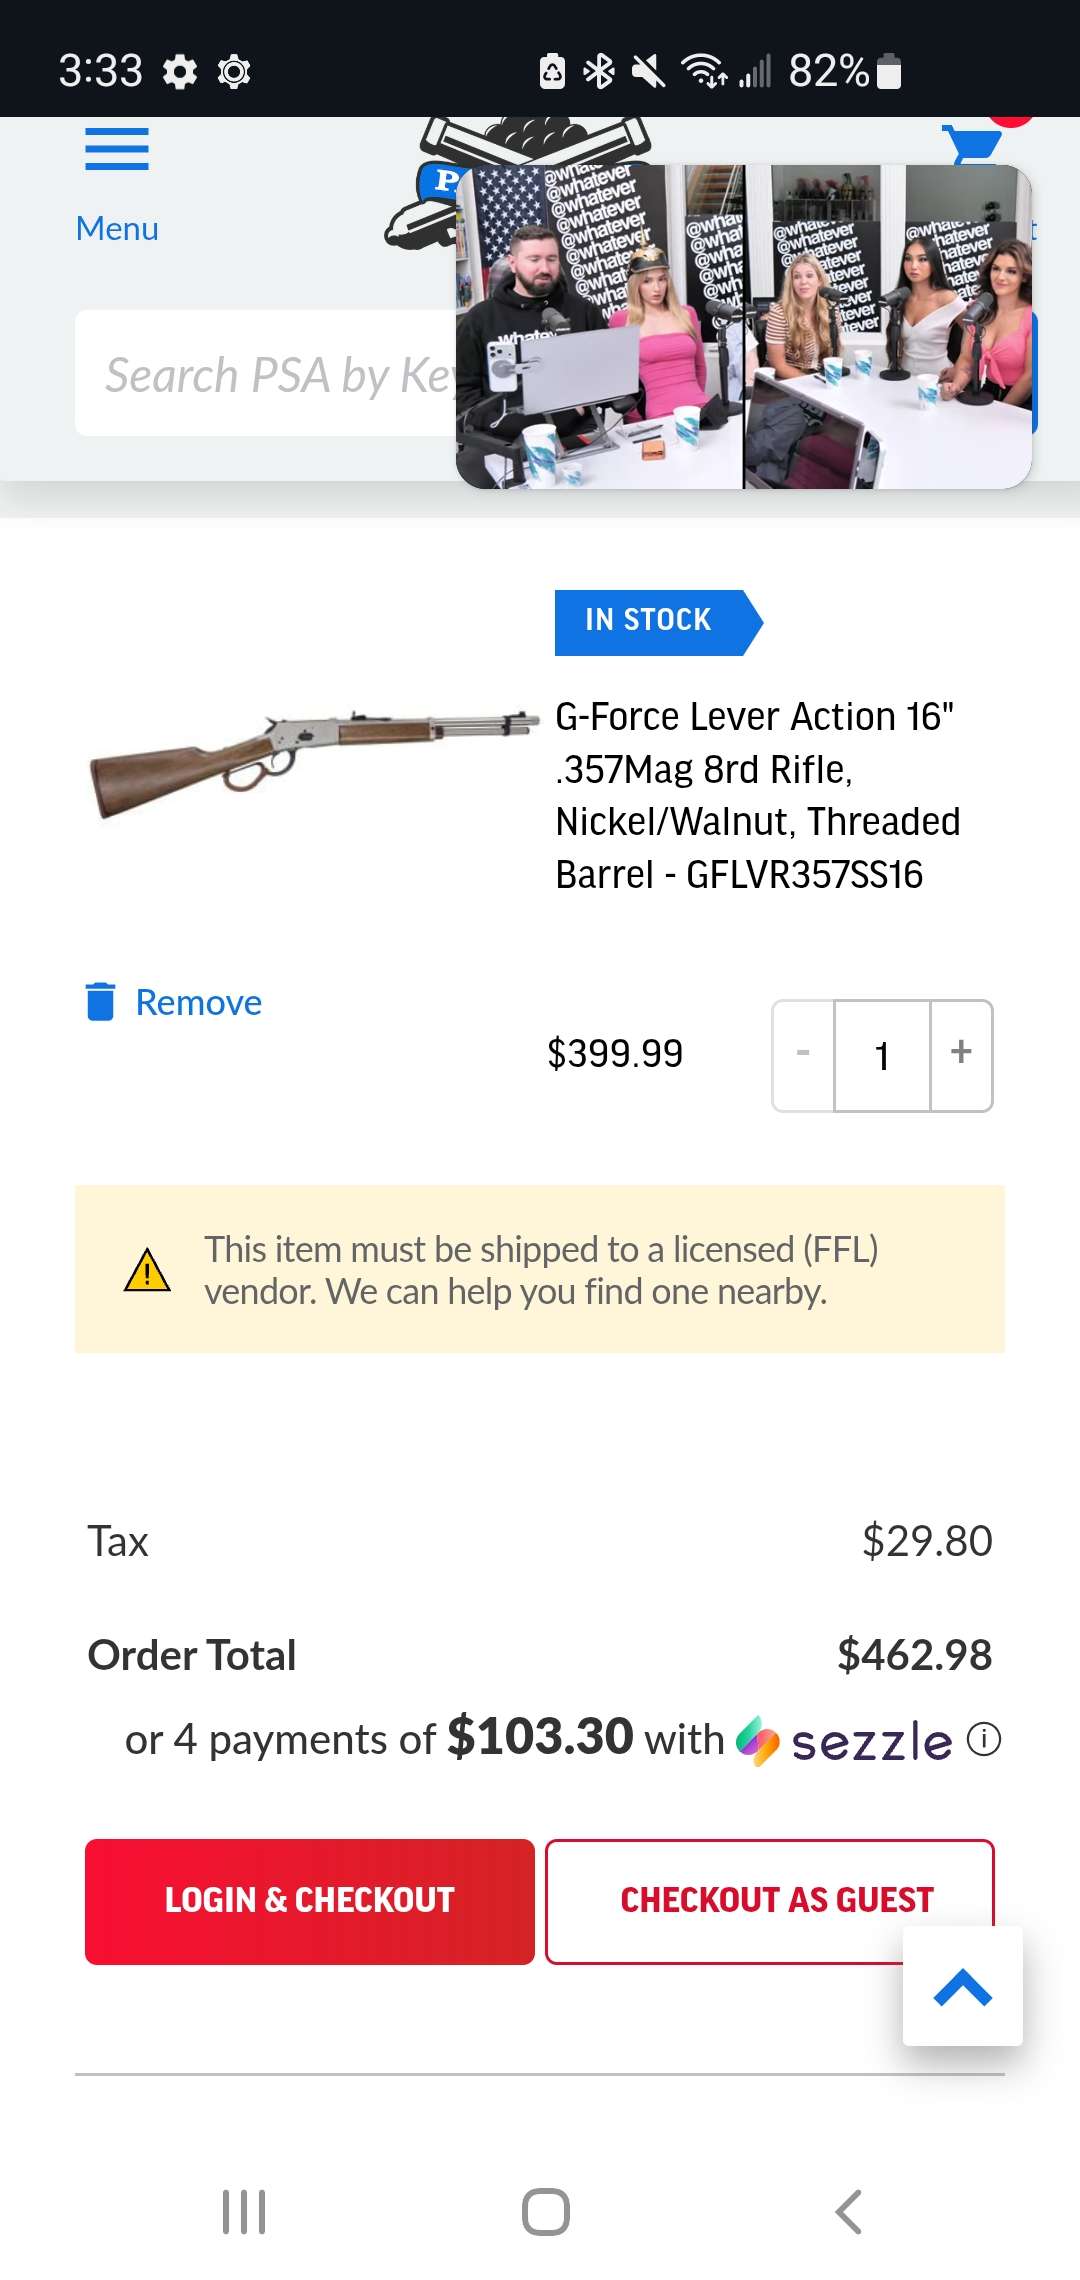The image size is (1080, 2280).
Task: Tap the Sezzle info circle icon
Action: 984,1740
